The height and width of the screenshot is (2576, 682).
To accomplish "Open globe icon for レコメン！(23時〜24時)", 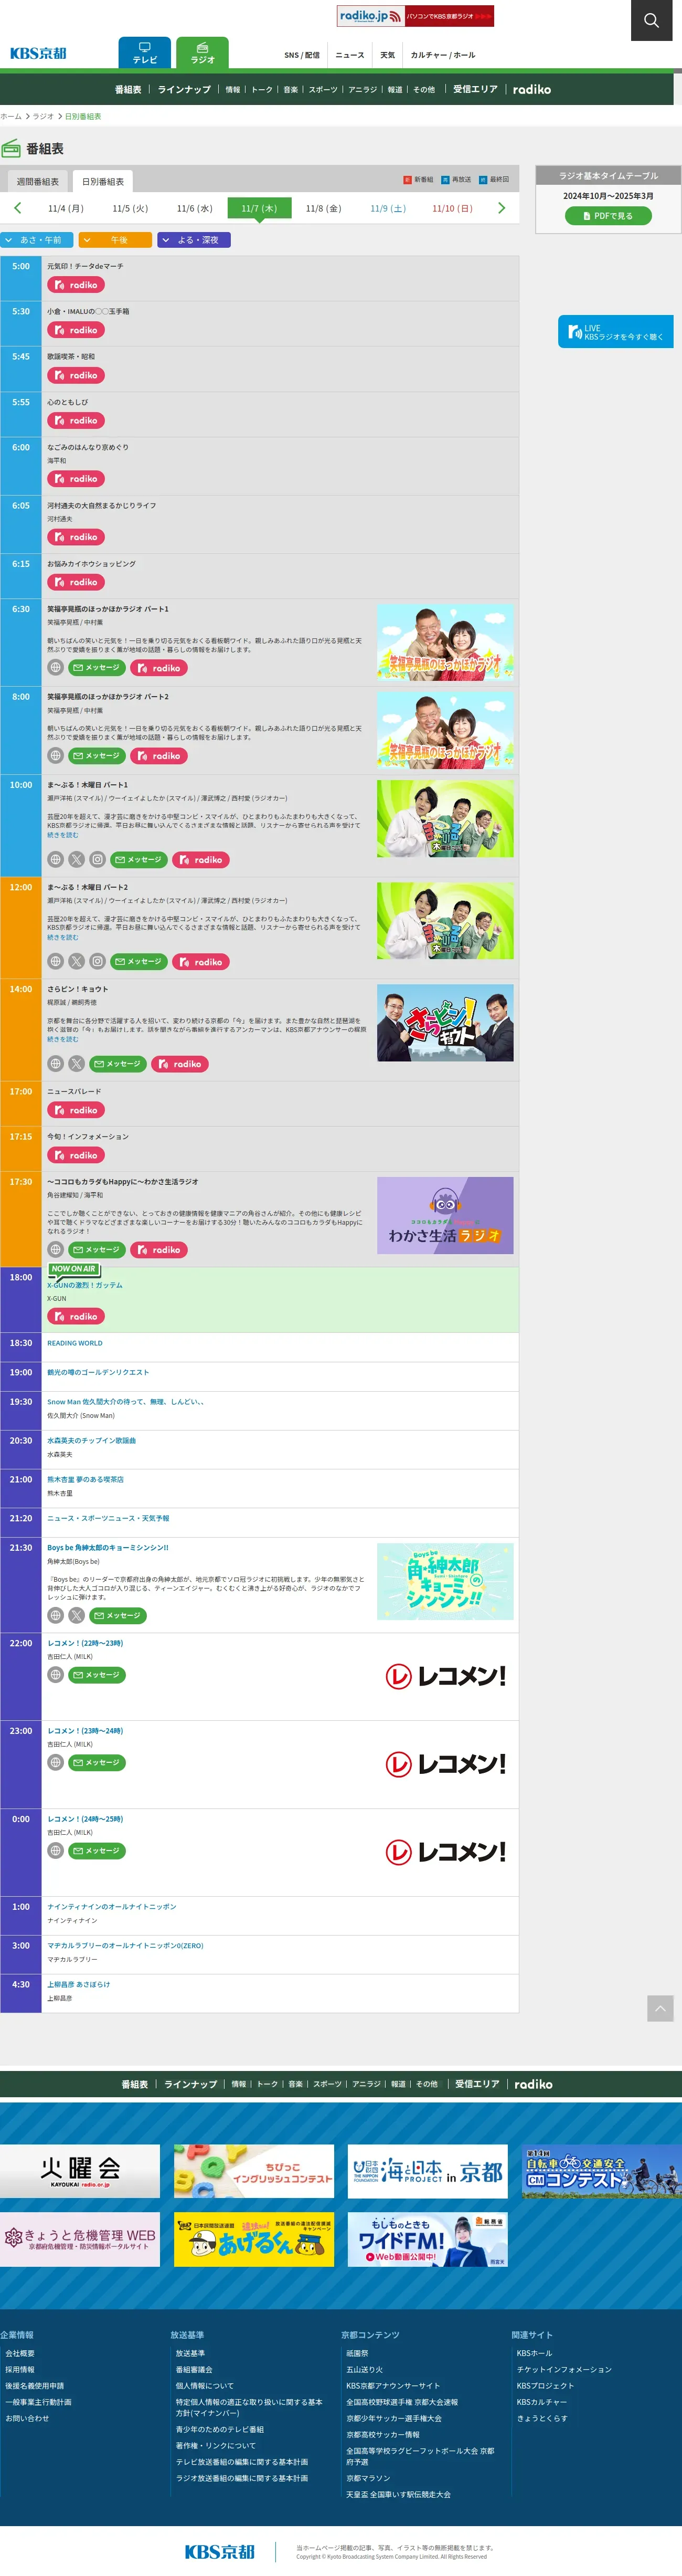I will (x=56, y=1763).
